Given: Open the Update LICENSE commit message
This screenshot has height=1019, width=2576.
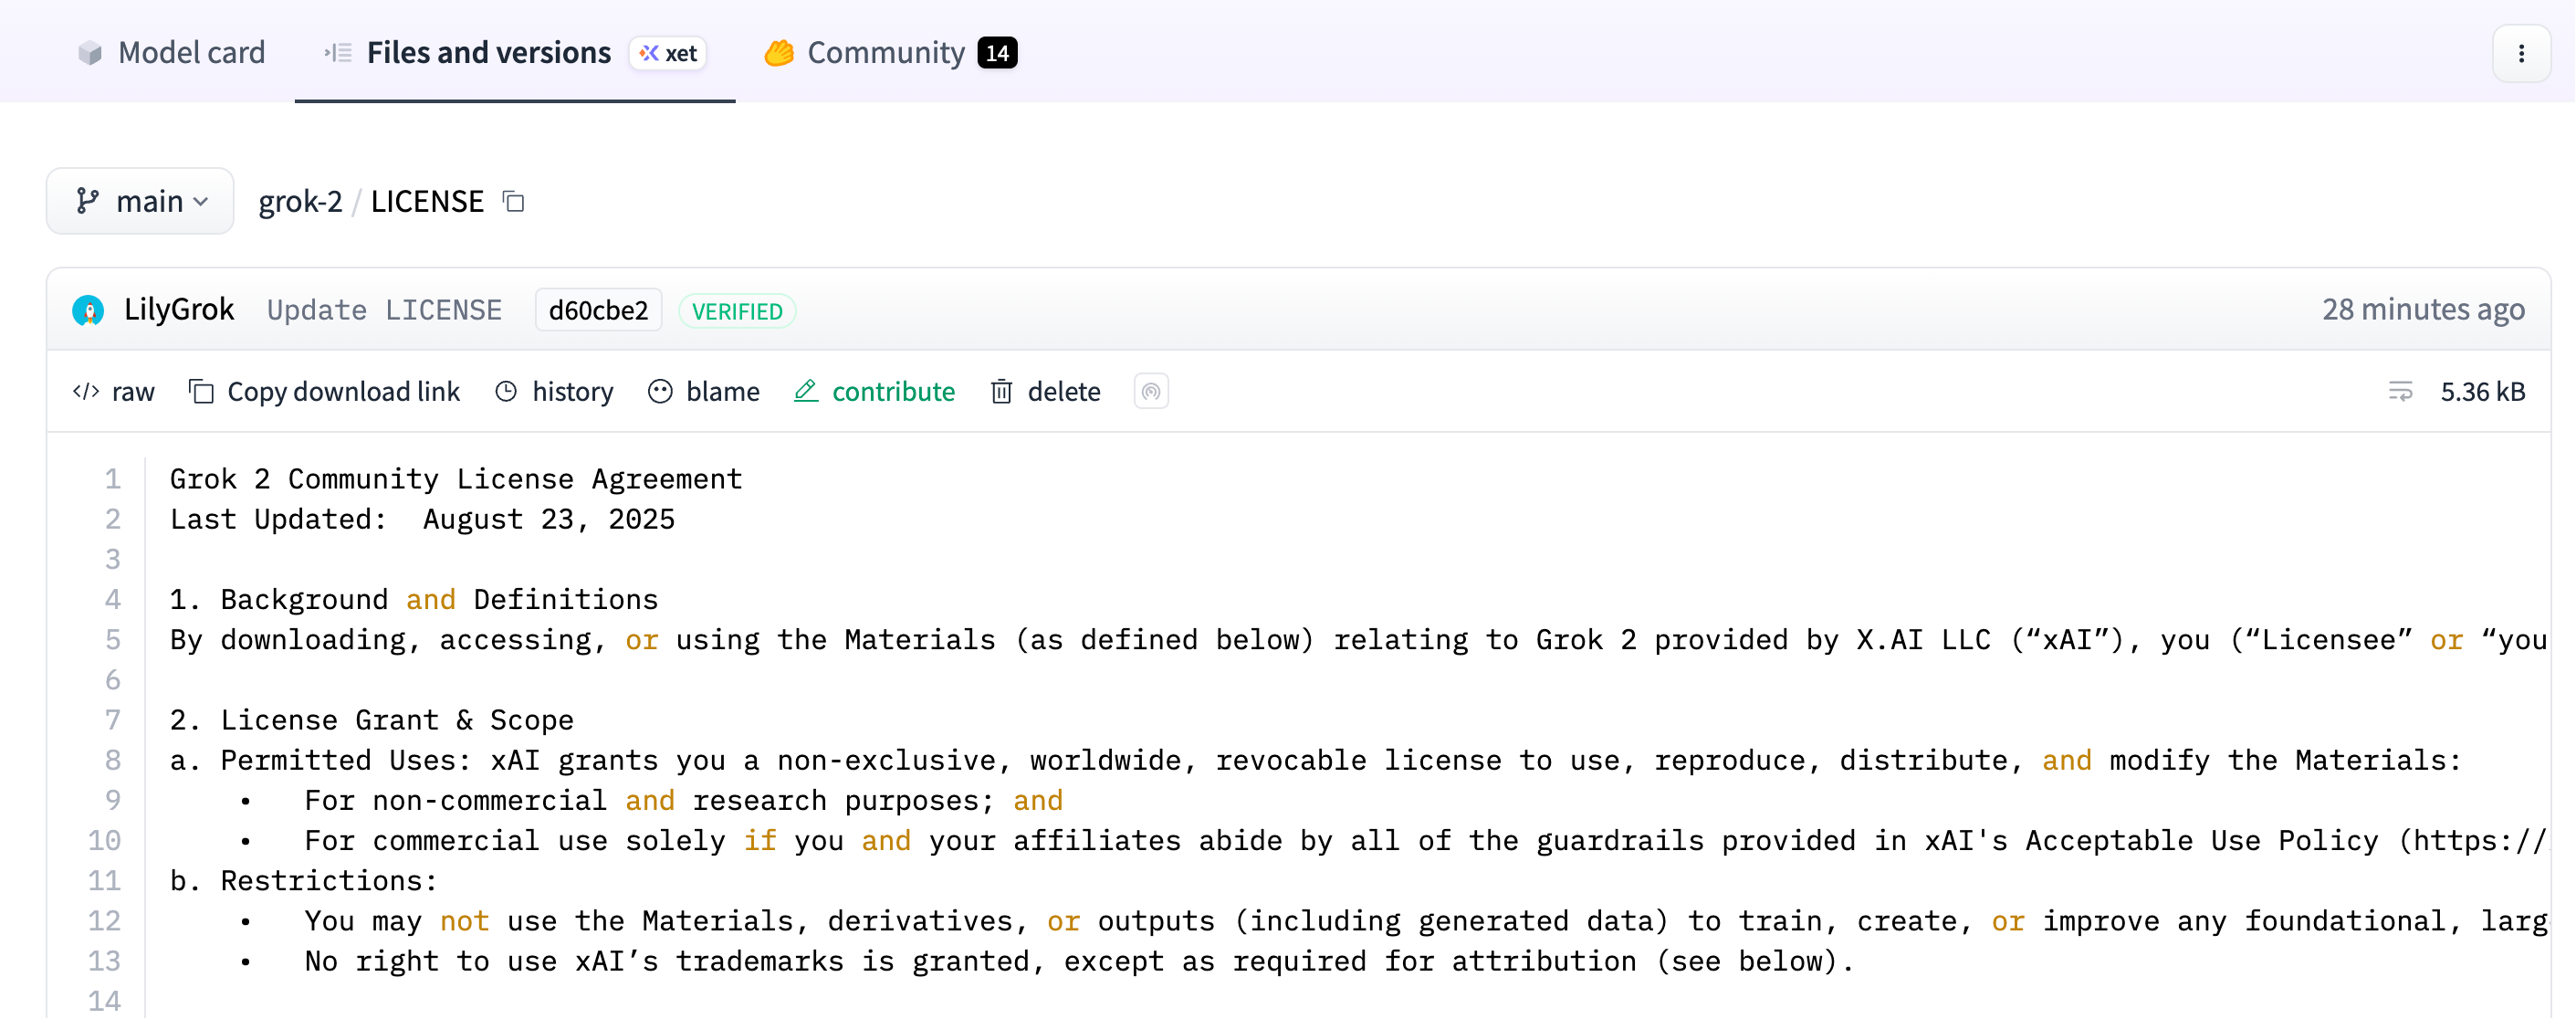Looking at the screenshot, I should point(384,310).
